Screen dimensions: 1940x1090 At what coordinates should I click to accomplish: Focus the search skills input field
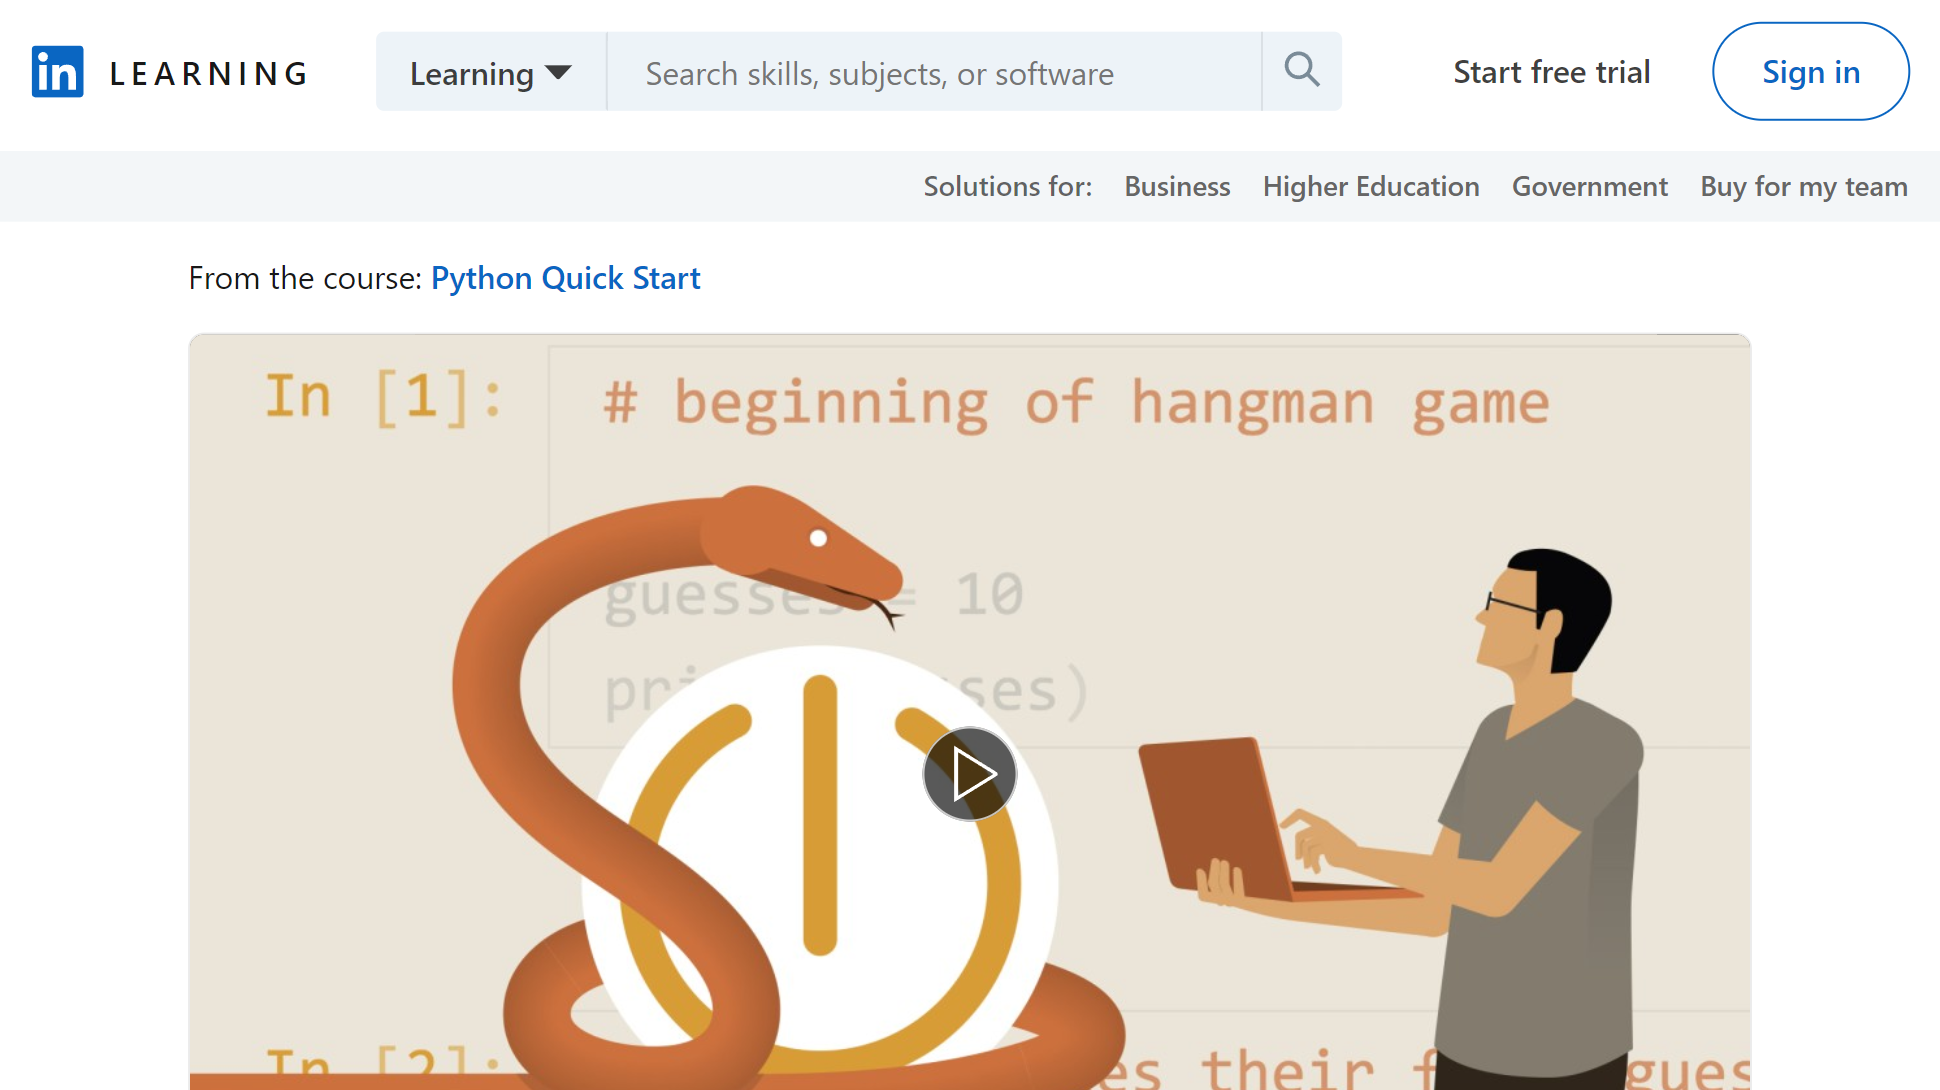(934, 72)
